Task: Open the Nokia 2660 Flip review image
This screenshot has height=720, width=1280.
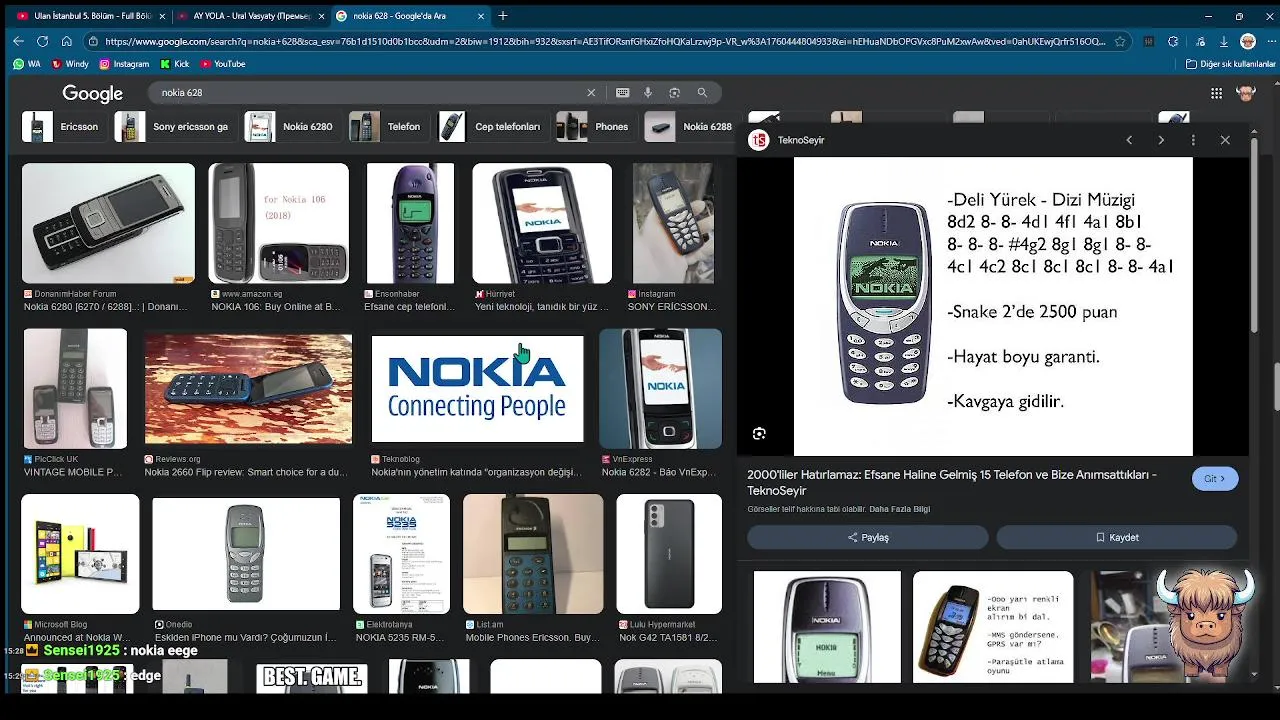Action: tap(248, 389)
